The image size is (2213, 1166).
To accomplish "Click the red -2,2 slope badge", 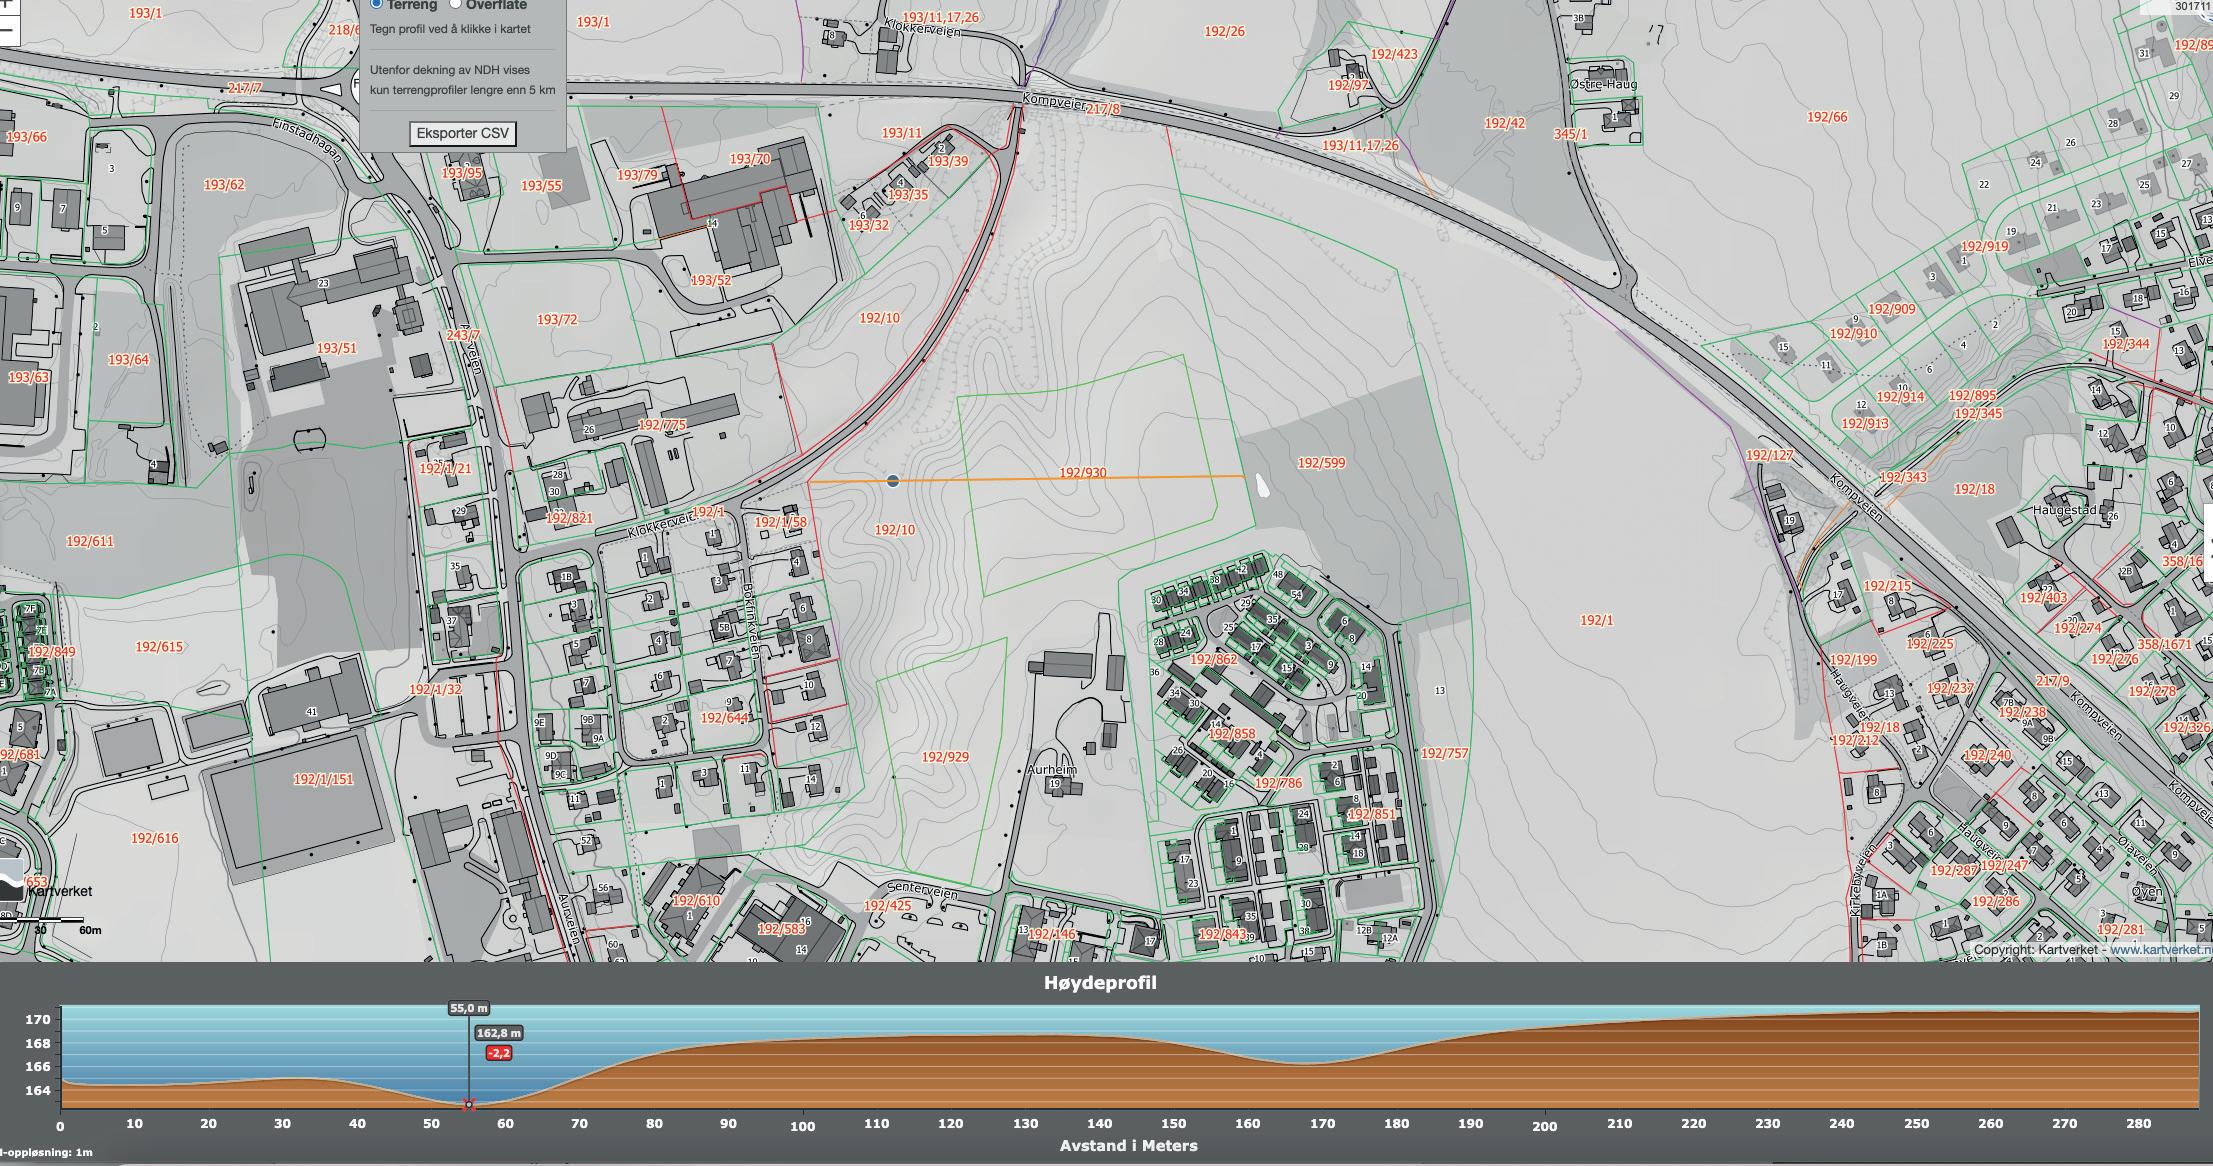I will 498,1053.
